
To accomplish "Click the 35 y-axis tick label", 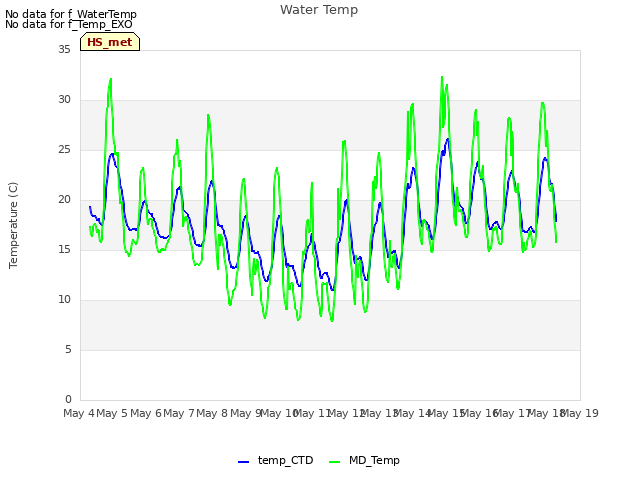I will (x=64, y=50).
